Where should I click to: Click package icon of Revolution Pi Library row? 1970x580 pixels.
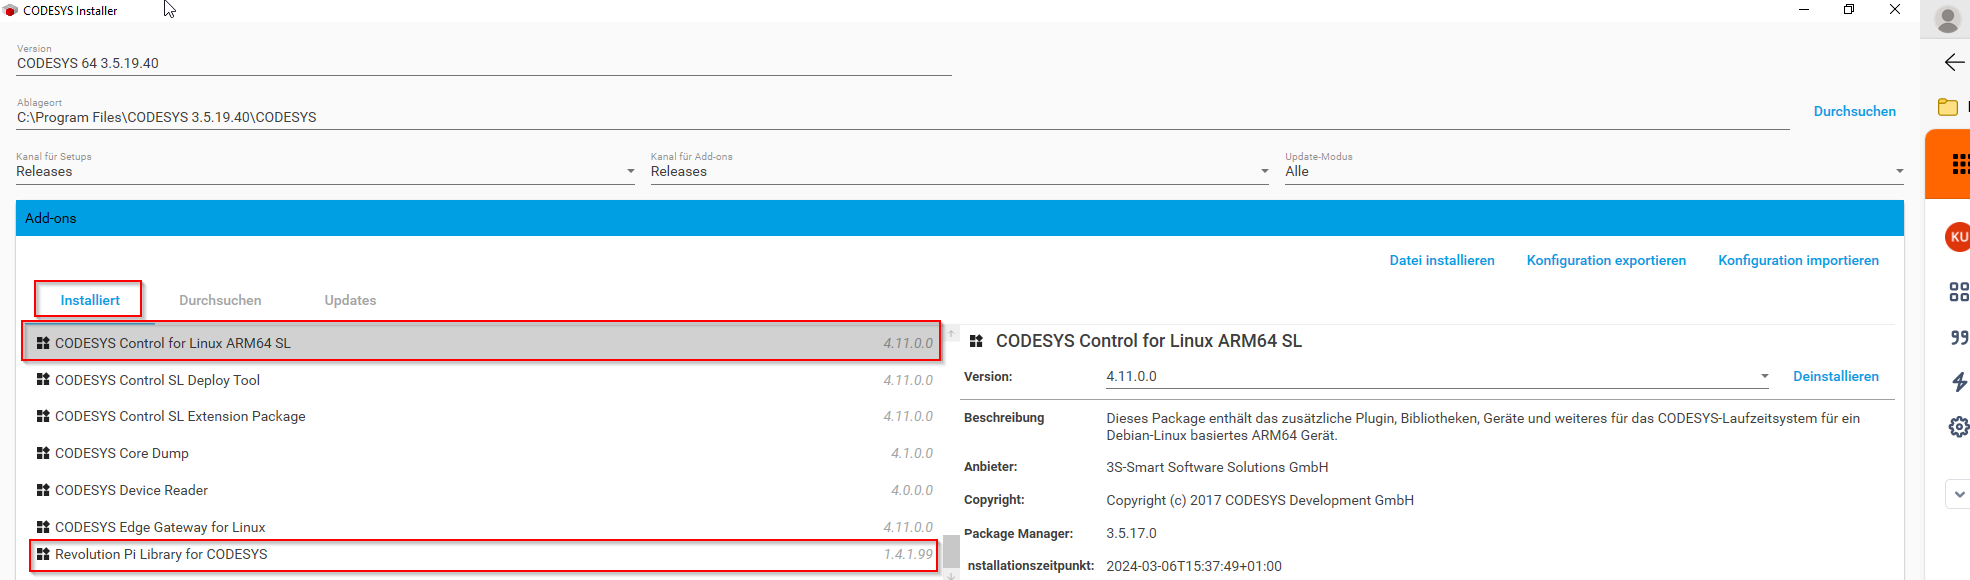pos(43,554)
